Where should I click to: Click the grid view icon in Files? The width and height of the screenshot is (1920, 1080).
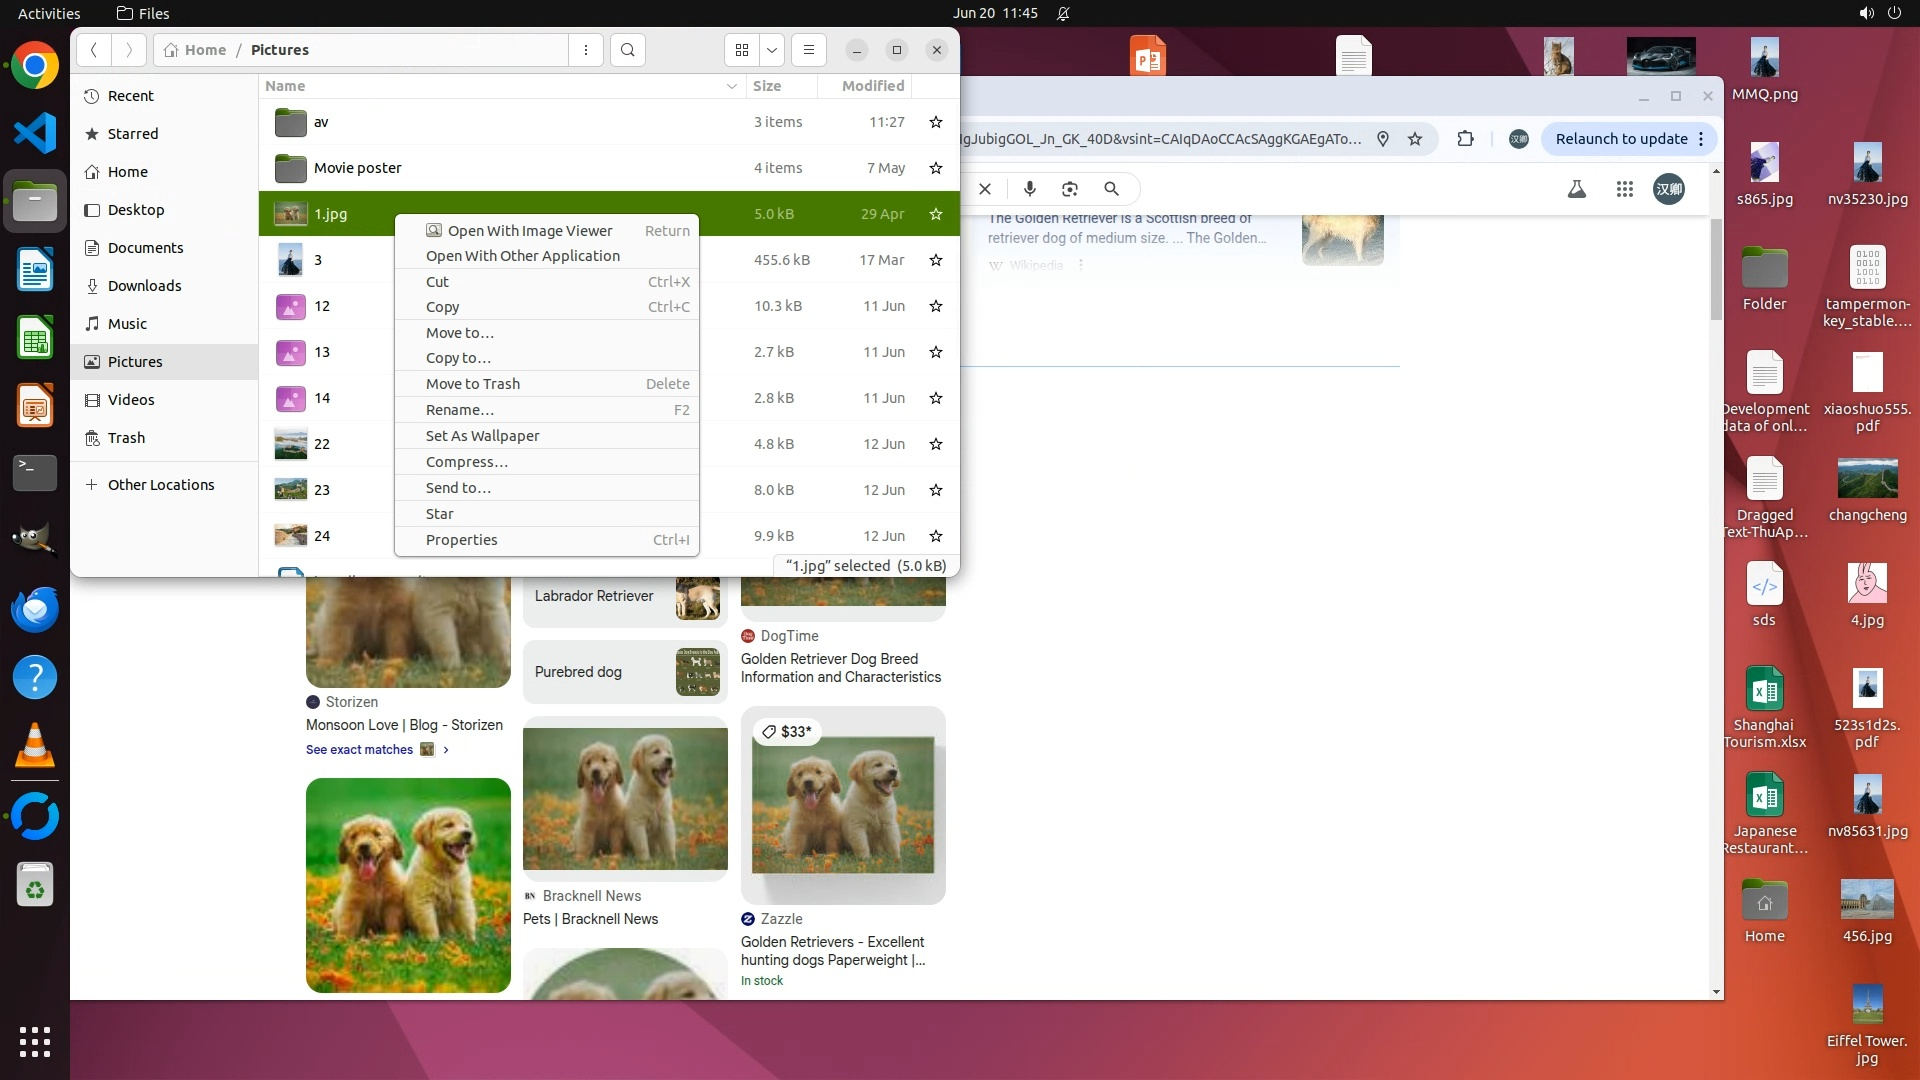[x=742, y=50]
